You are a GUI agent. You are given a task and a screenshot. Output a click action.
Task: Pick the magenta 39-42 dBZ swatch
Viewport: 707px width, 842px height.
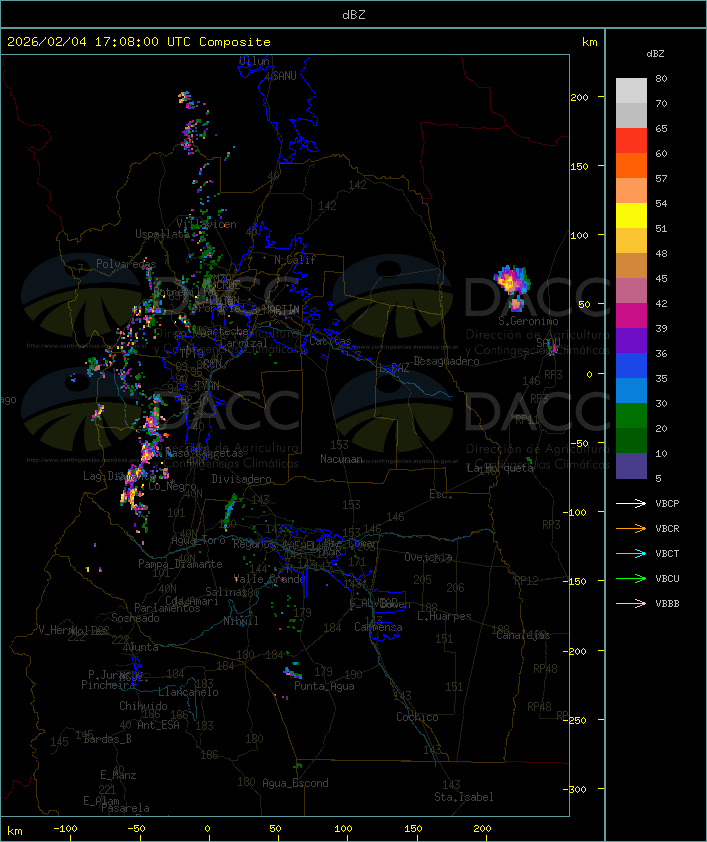point(631,316)
